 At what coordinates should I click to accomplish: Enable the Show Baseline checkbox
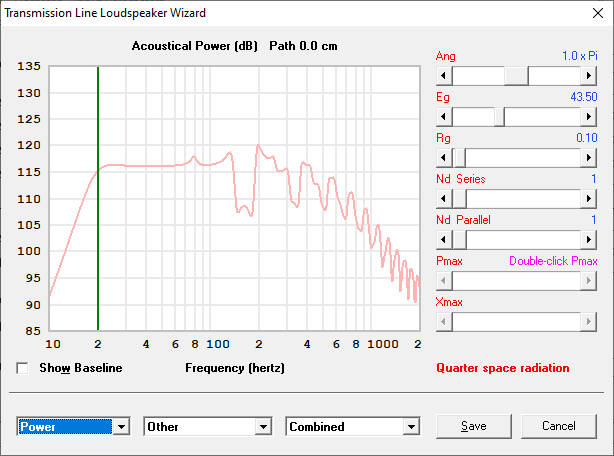[x=22, y=368]
